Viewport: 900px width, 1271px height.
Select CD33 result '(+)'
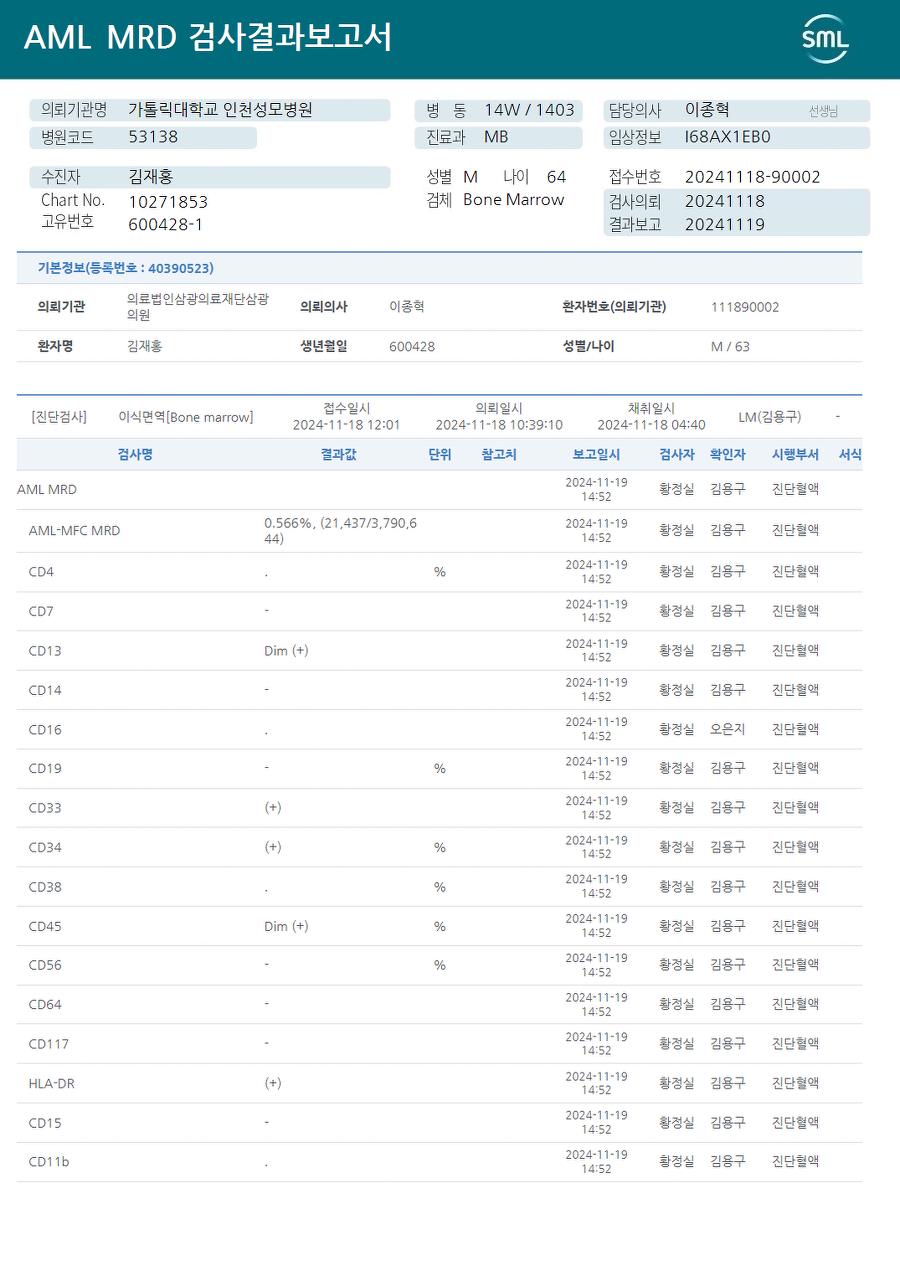click(273, 808)
